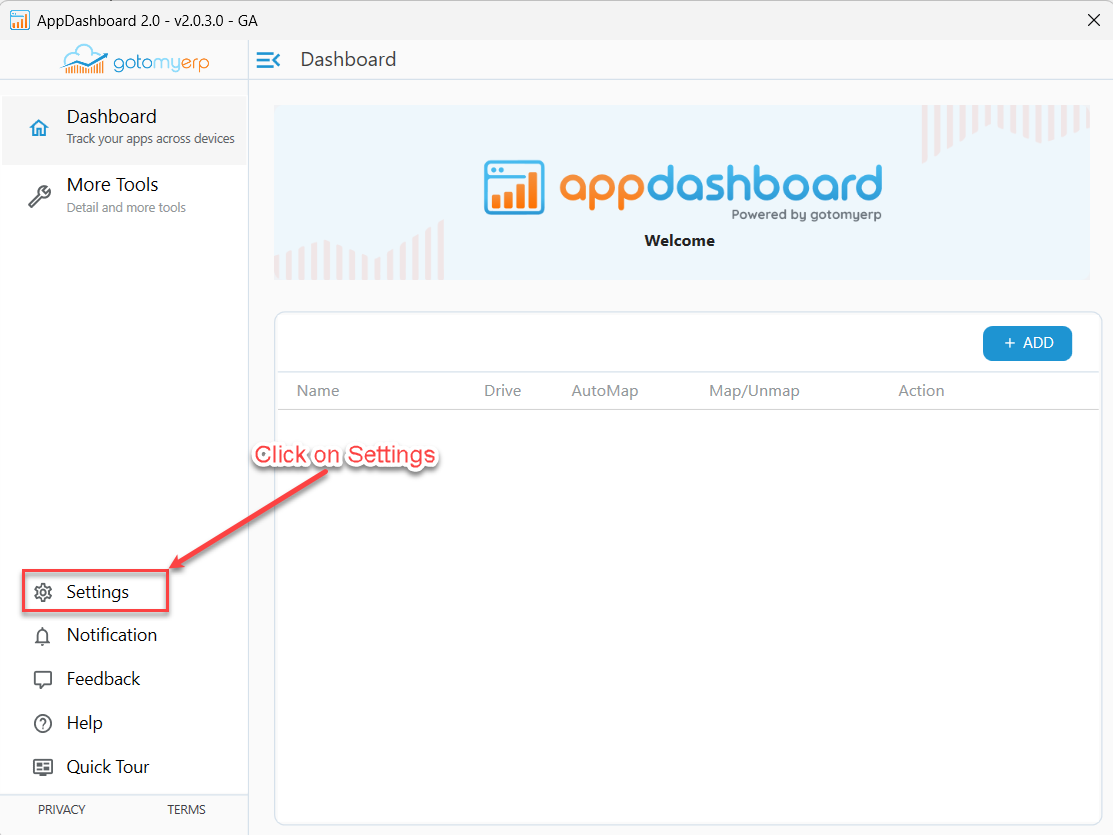1113x835 pixels.
Task: Select the wrench icon for More Tools
Action: point(39,196)
